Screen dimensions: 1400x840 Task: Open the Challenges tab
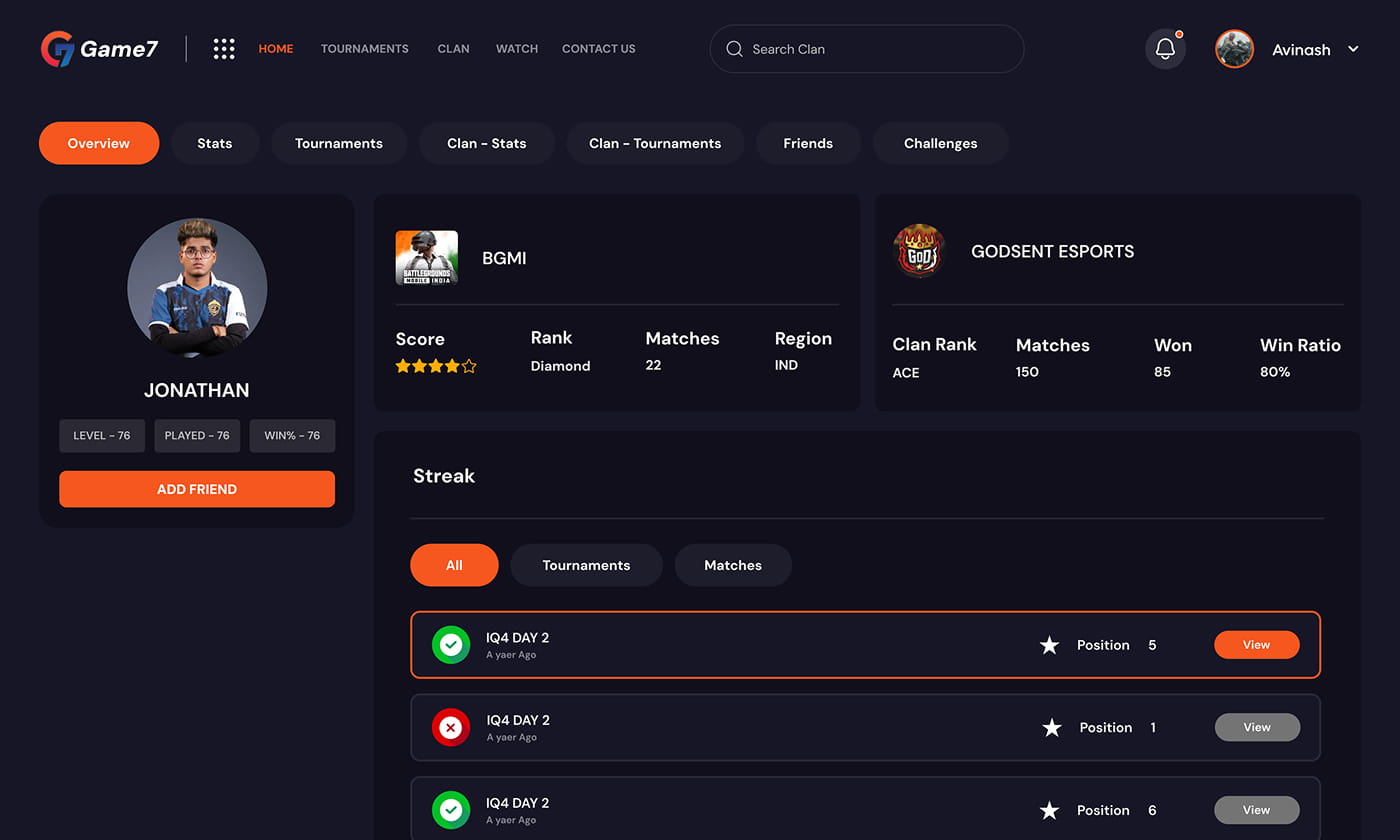[x=940, y=143]
